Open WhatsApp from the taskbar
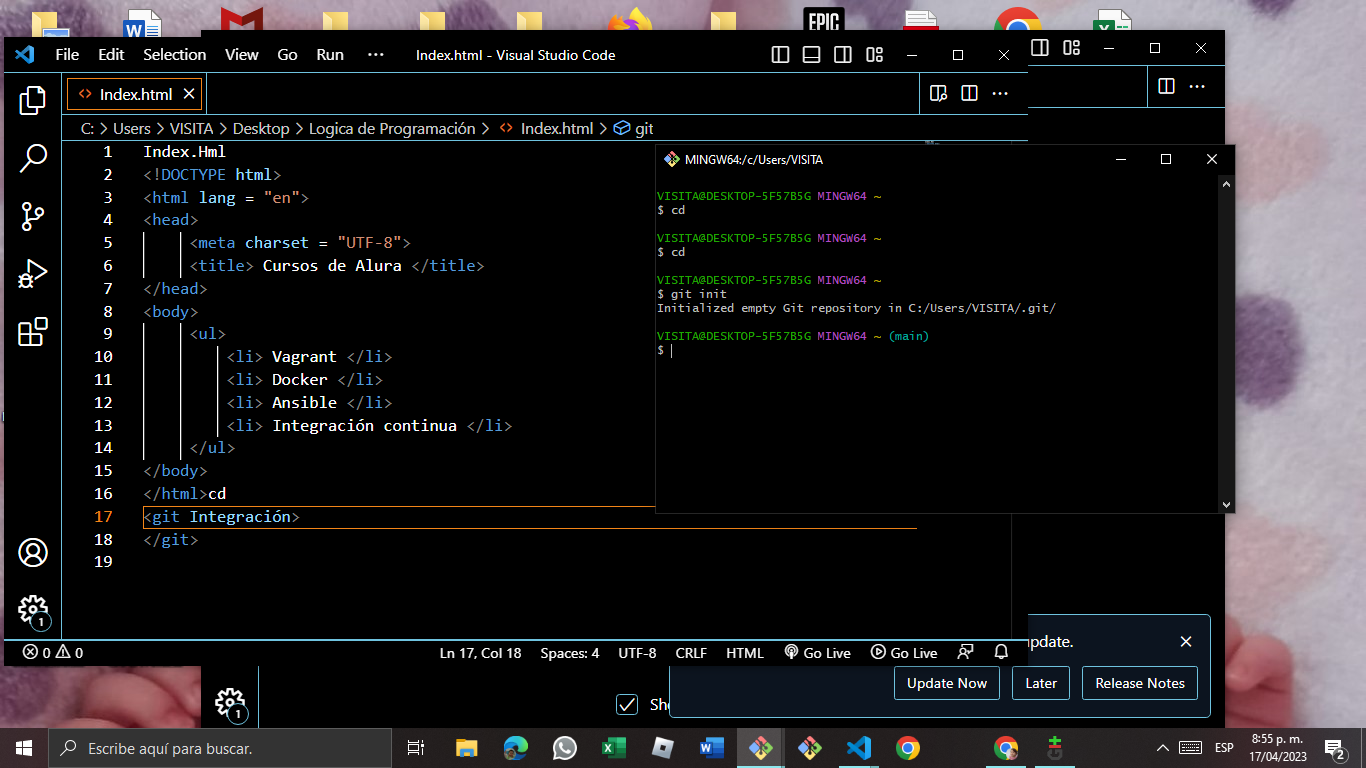 coord(565,748)
